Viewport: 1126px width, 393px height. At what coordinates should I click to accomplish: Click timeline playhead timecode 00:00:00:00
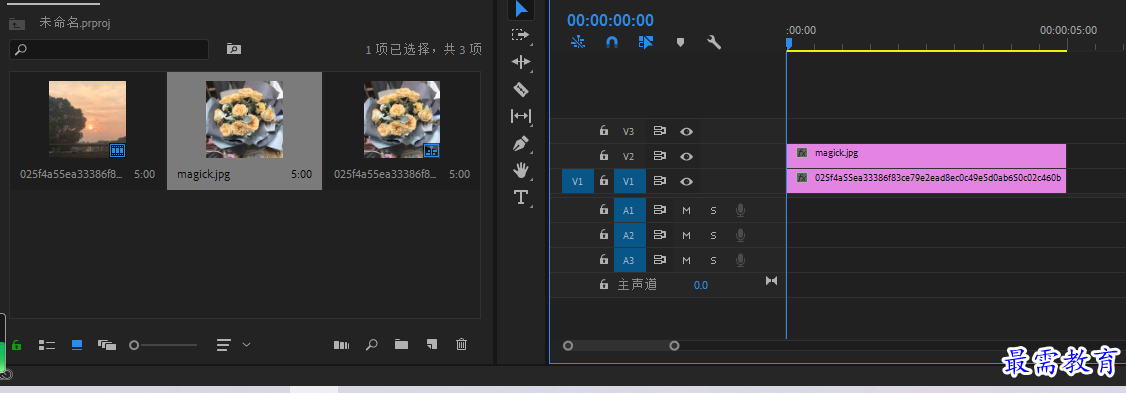click(610, 20)
